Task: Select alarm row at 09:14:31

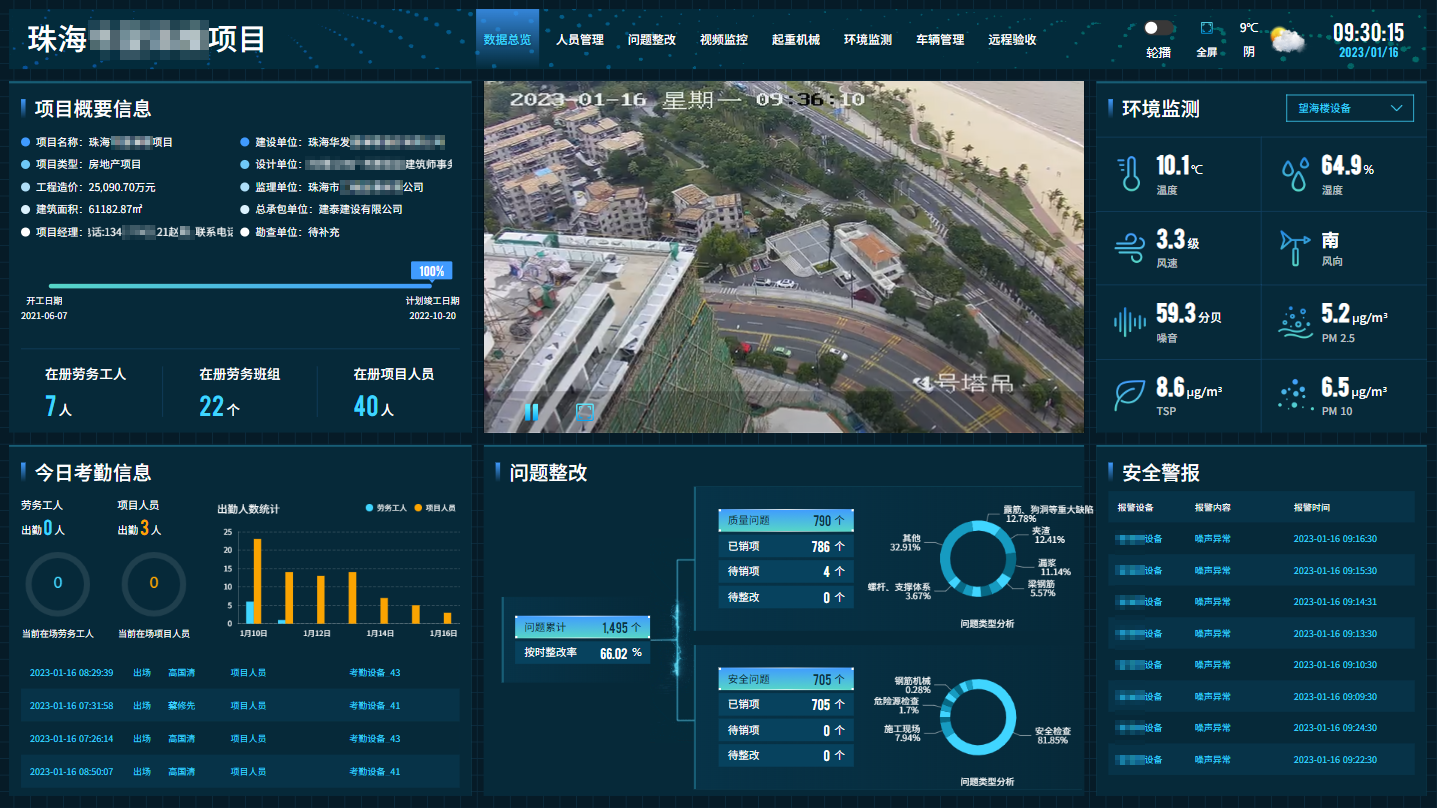Action: click(1261, 601)
